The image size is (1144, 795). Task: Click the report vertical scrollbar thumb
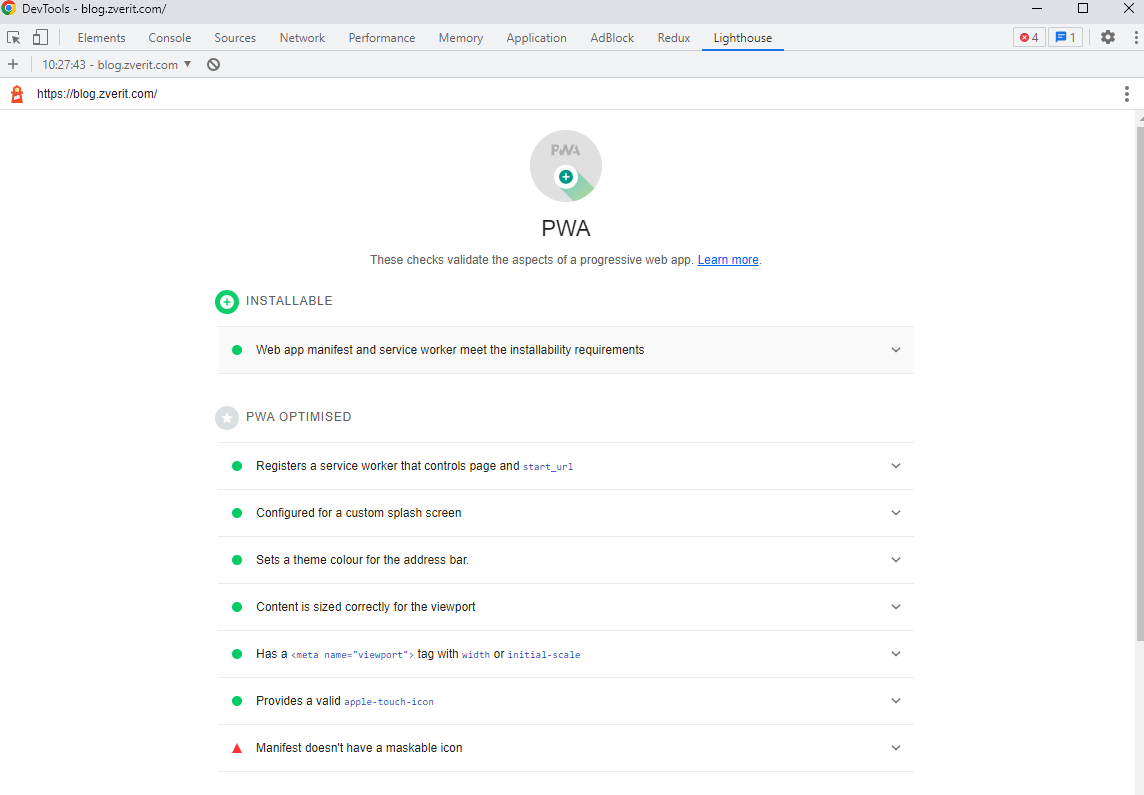1140,384
